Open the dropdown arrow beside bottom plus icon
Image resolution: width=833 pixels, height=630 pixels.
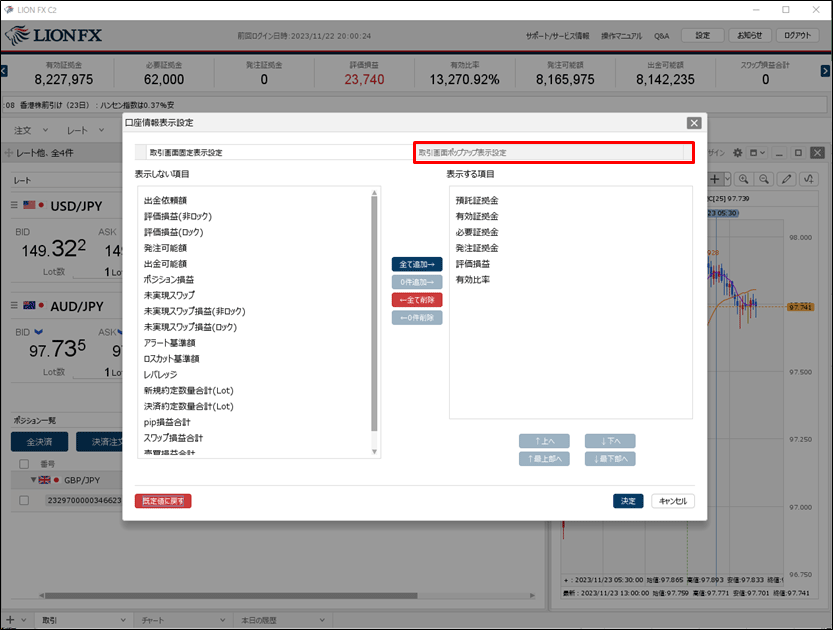pos(23,620)
